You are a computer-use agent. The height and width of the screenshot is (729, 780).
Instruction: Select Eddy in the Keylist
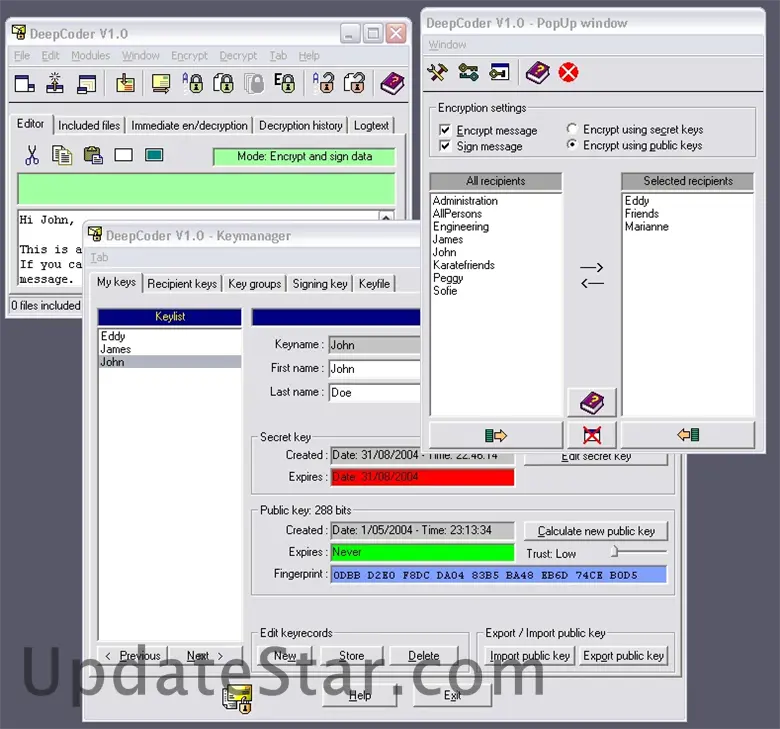pos(169,336)
